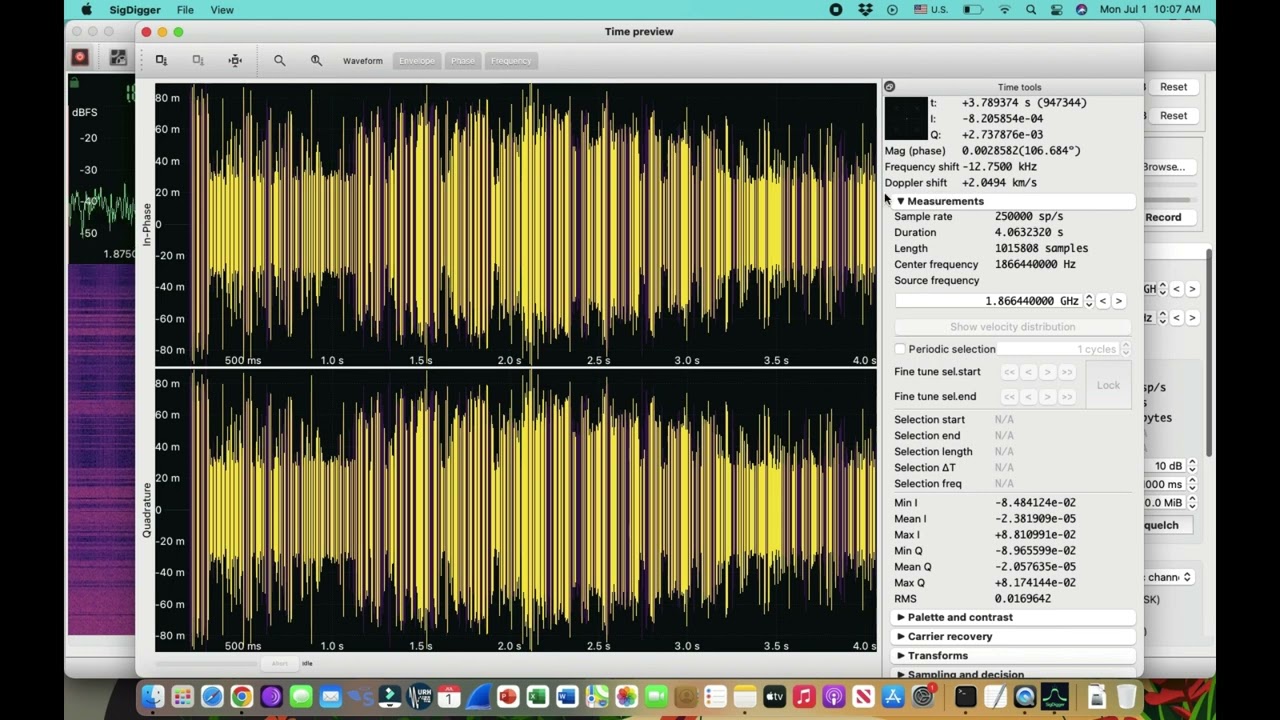Open the Apple menu
Screen dimensions: 1280x720
(x=87, y=10)
